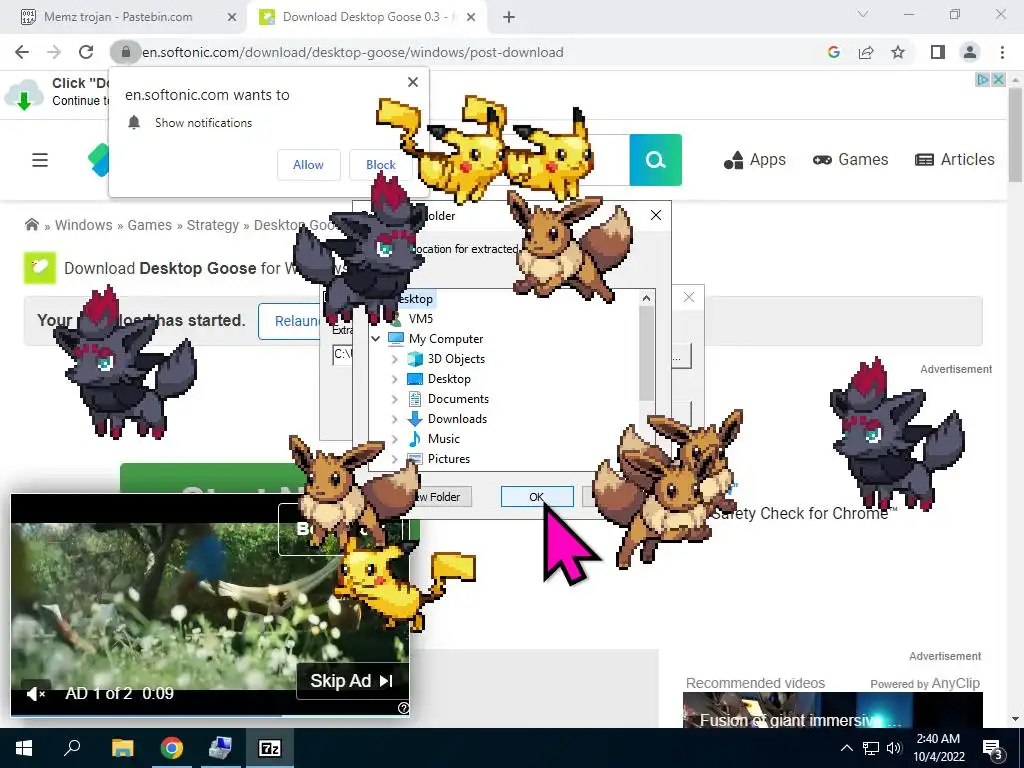Viewport: 1024px width, 768px height.
Task: Open the Windows Start menu
Action: 24,748
